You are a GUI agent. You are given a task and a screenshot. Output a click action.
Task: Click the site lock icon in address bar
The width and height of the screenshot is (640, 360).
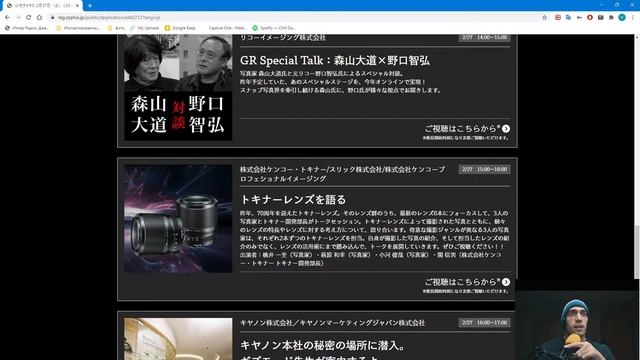[52, 18]
